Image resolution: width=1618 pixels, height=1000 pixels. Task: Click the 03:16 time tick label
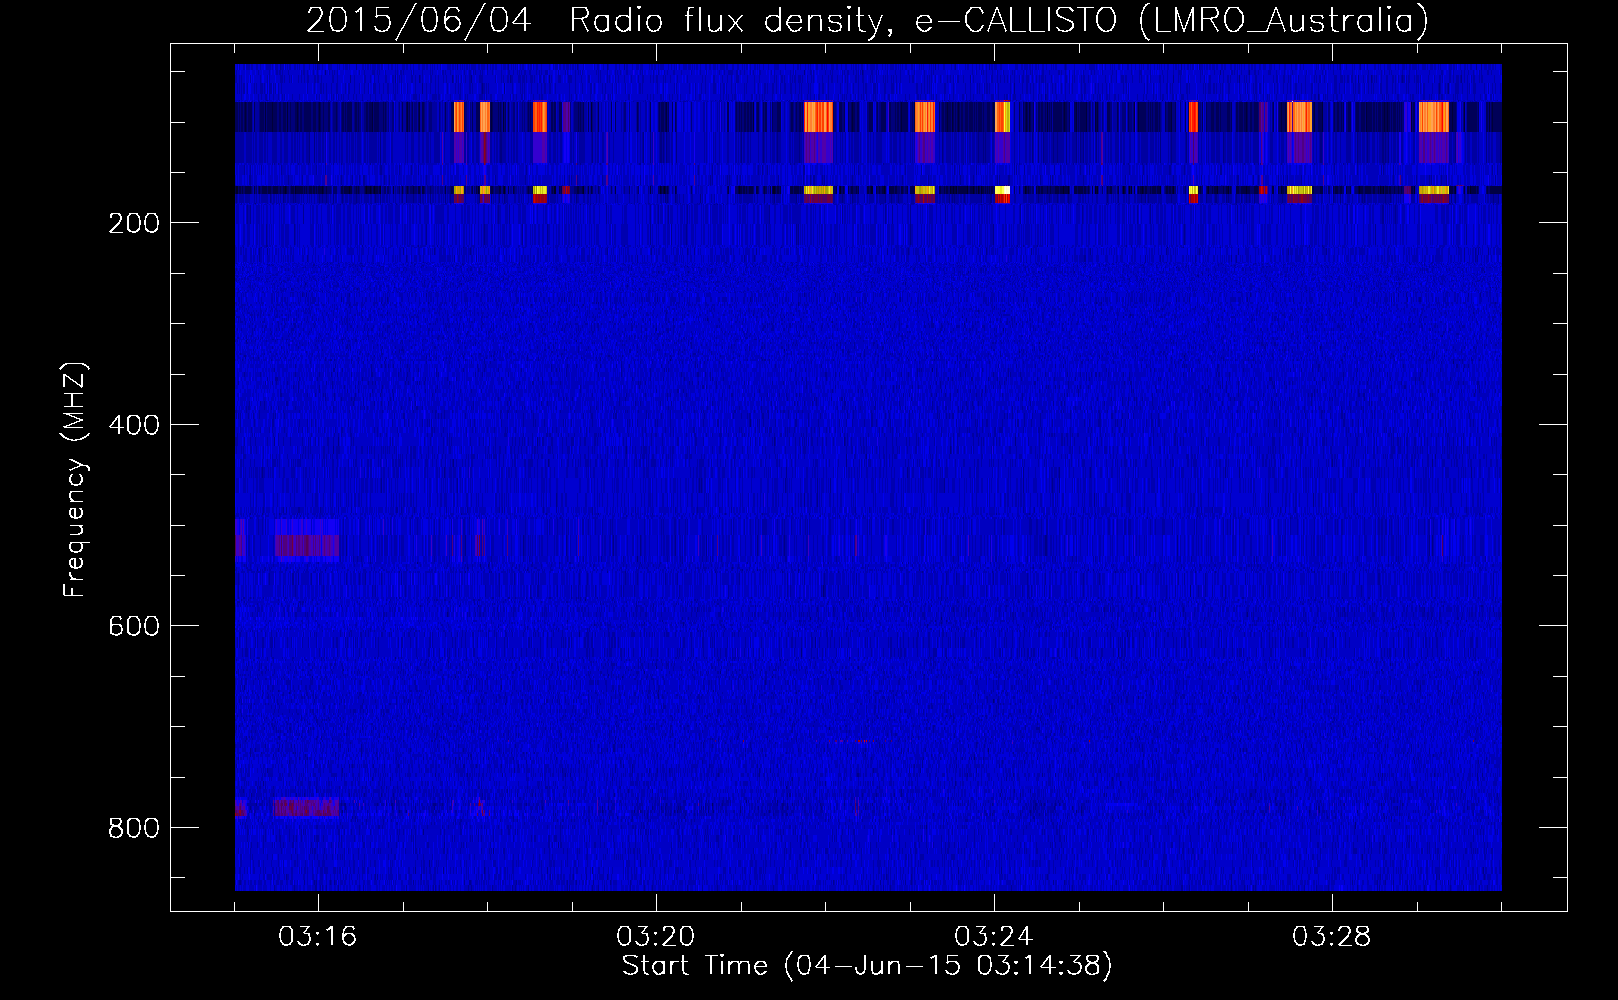pos(318,937)
